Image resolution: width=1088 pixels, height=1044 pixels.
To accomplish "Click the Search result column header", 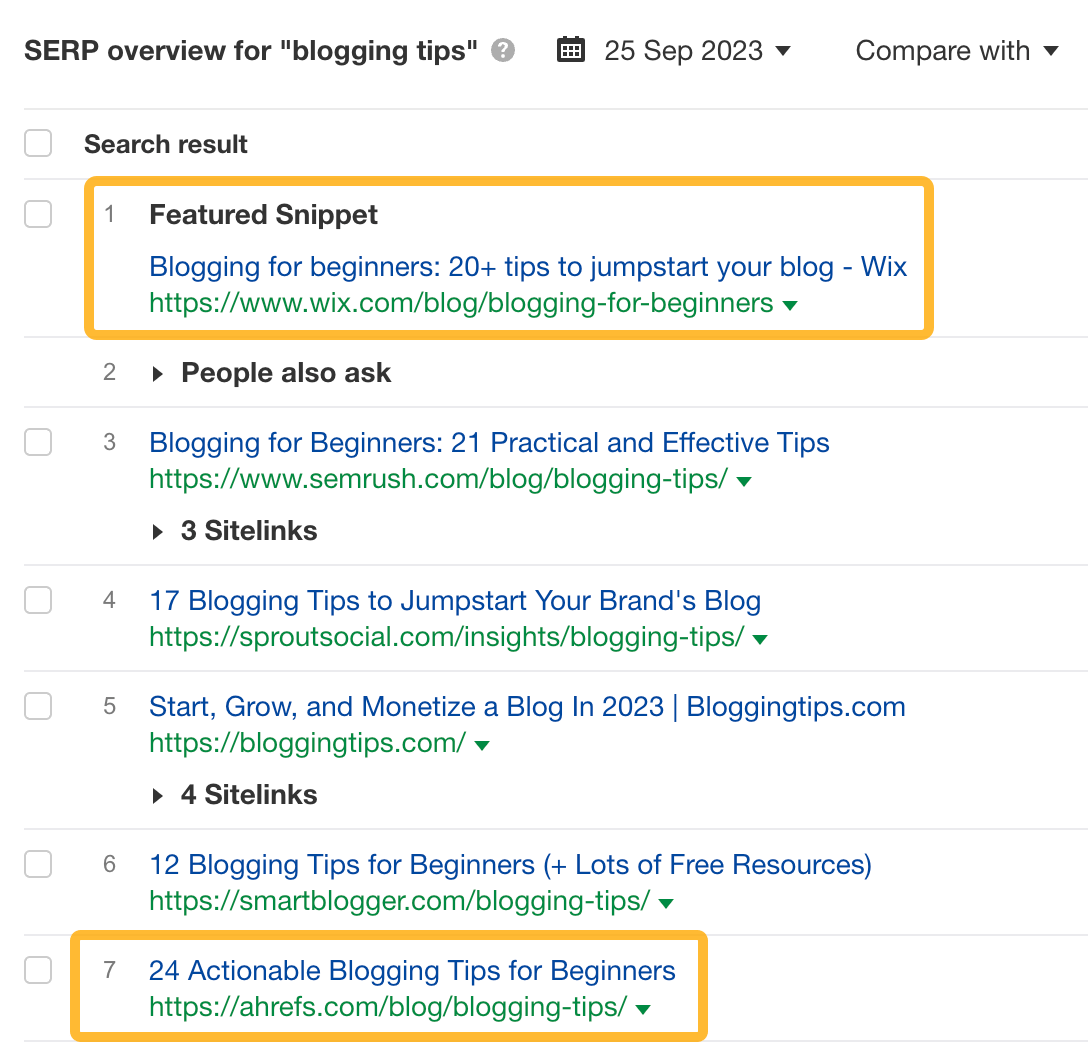I will pos(165,143).
